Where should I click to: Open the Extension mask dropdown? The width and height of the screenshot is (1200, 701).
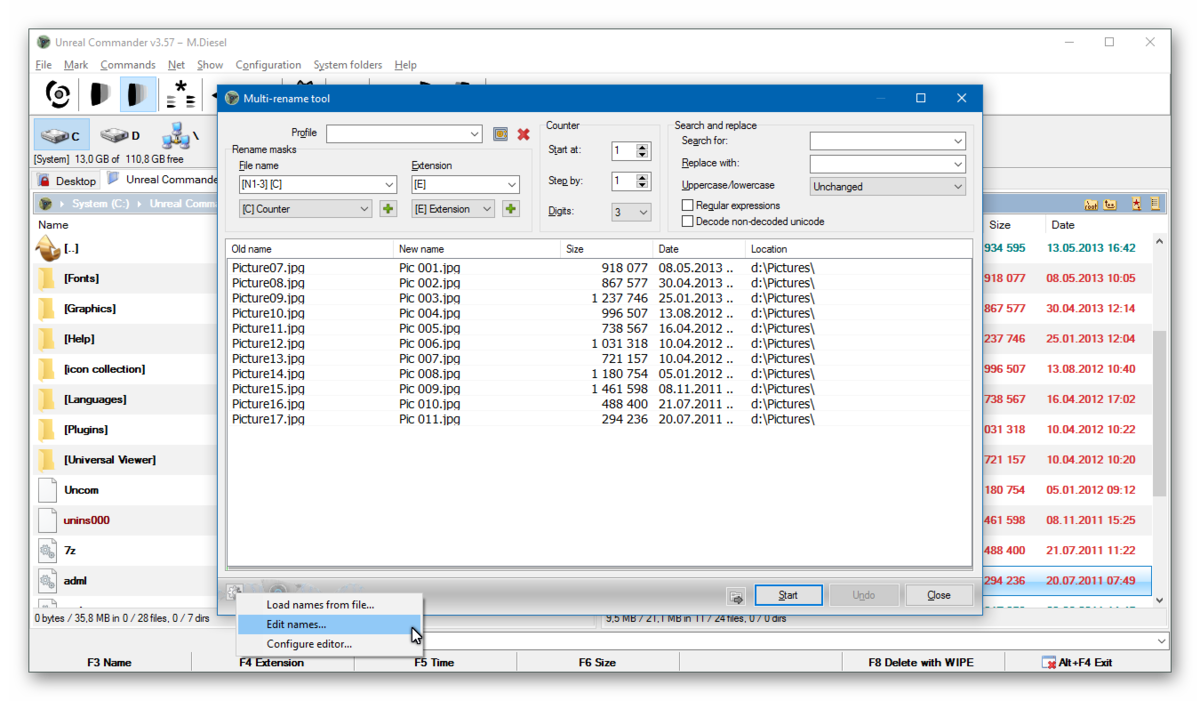click(512, 185)
